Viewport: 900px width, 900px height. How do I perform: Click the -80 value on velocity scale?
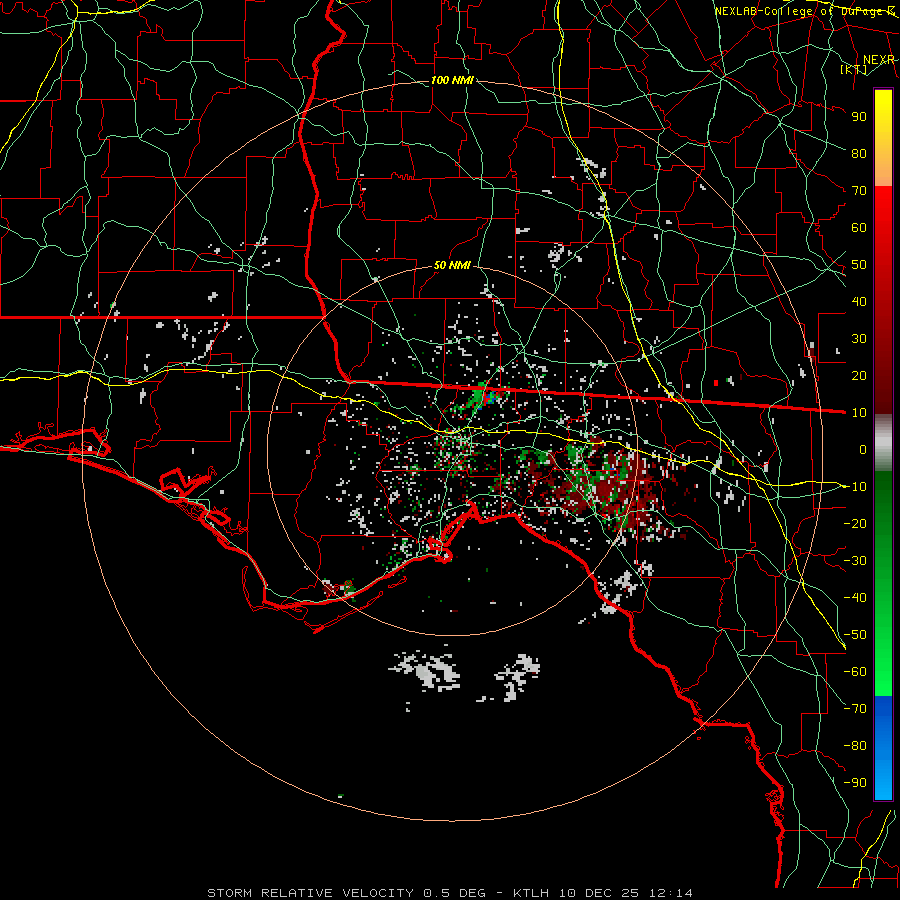855,746
